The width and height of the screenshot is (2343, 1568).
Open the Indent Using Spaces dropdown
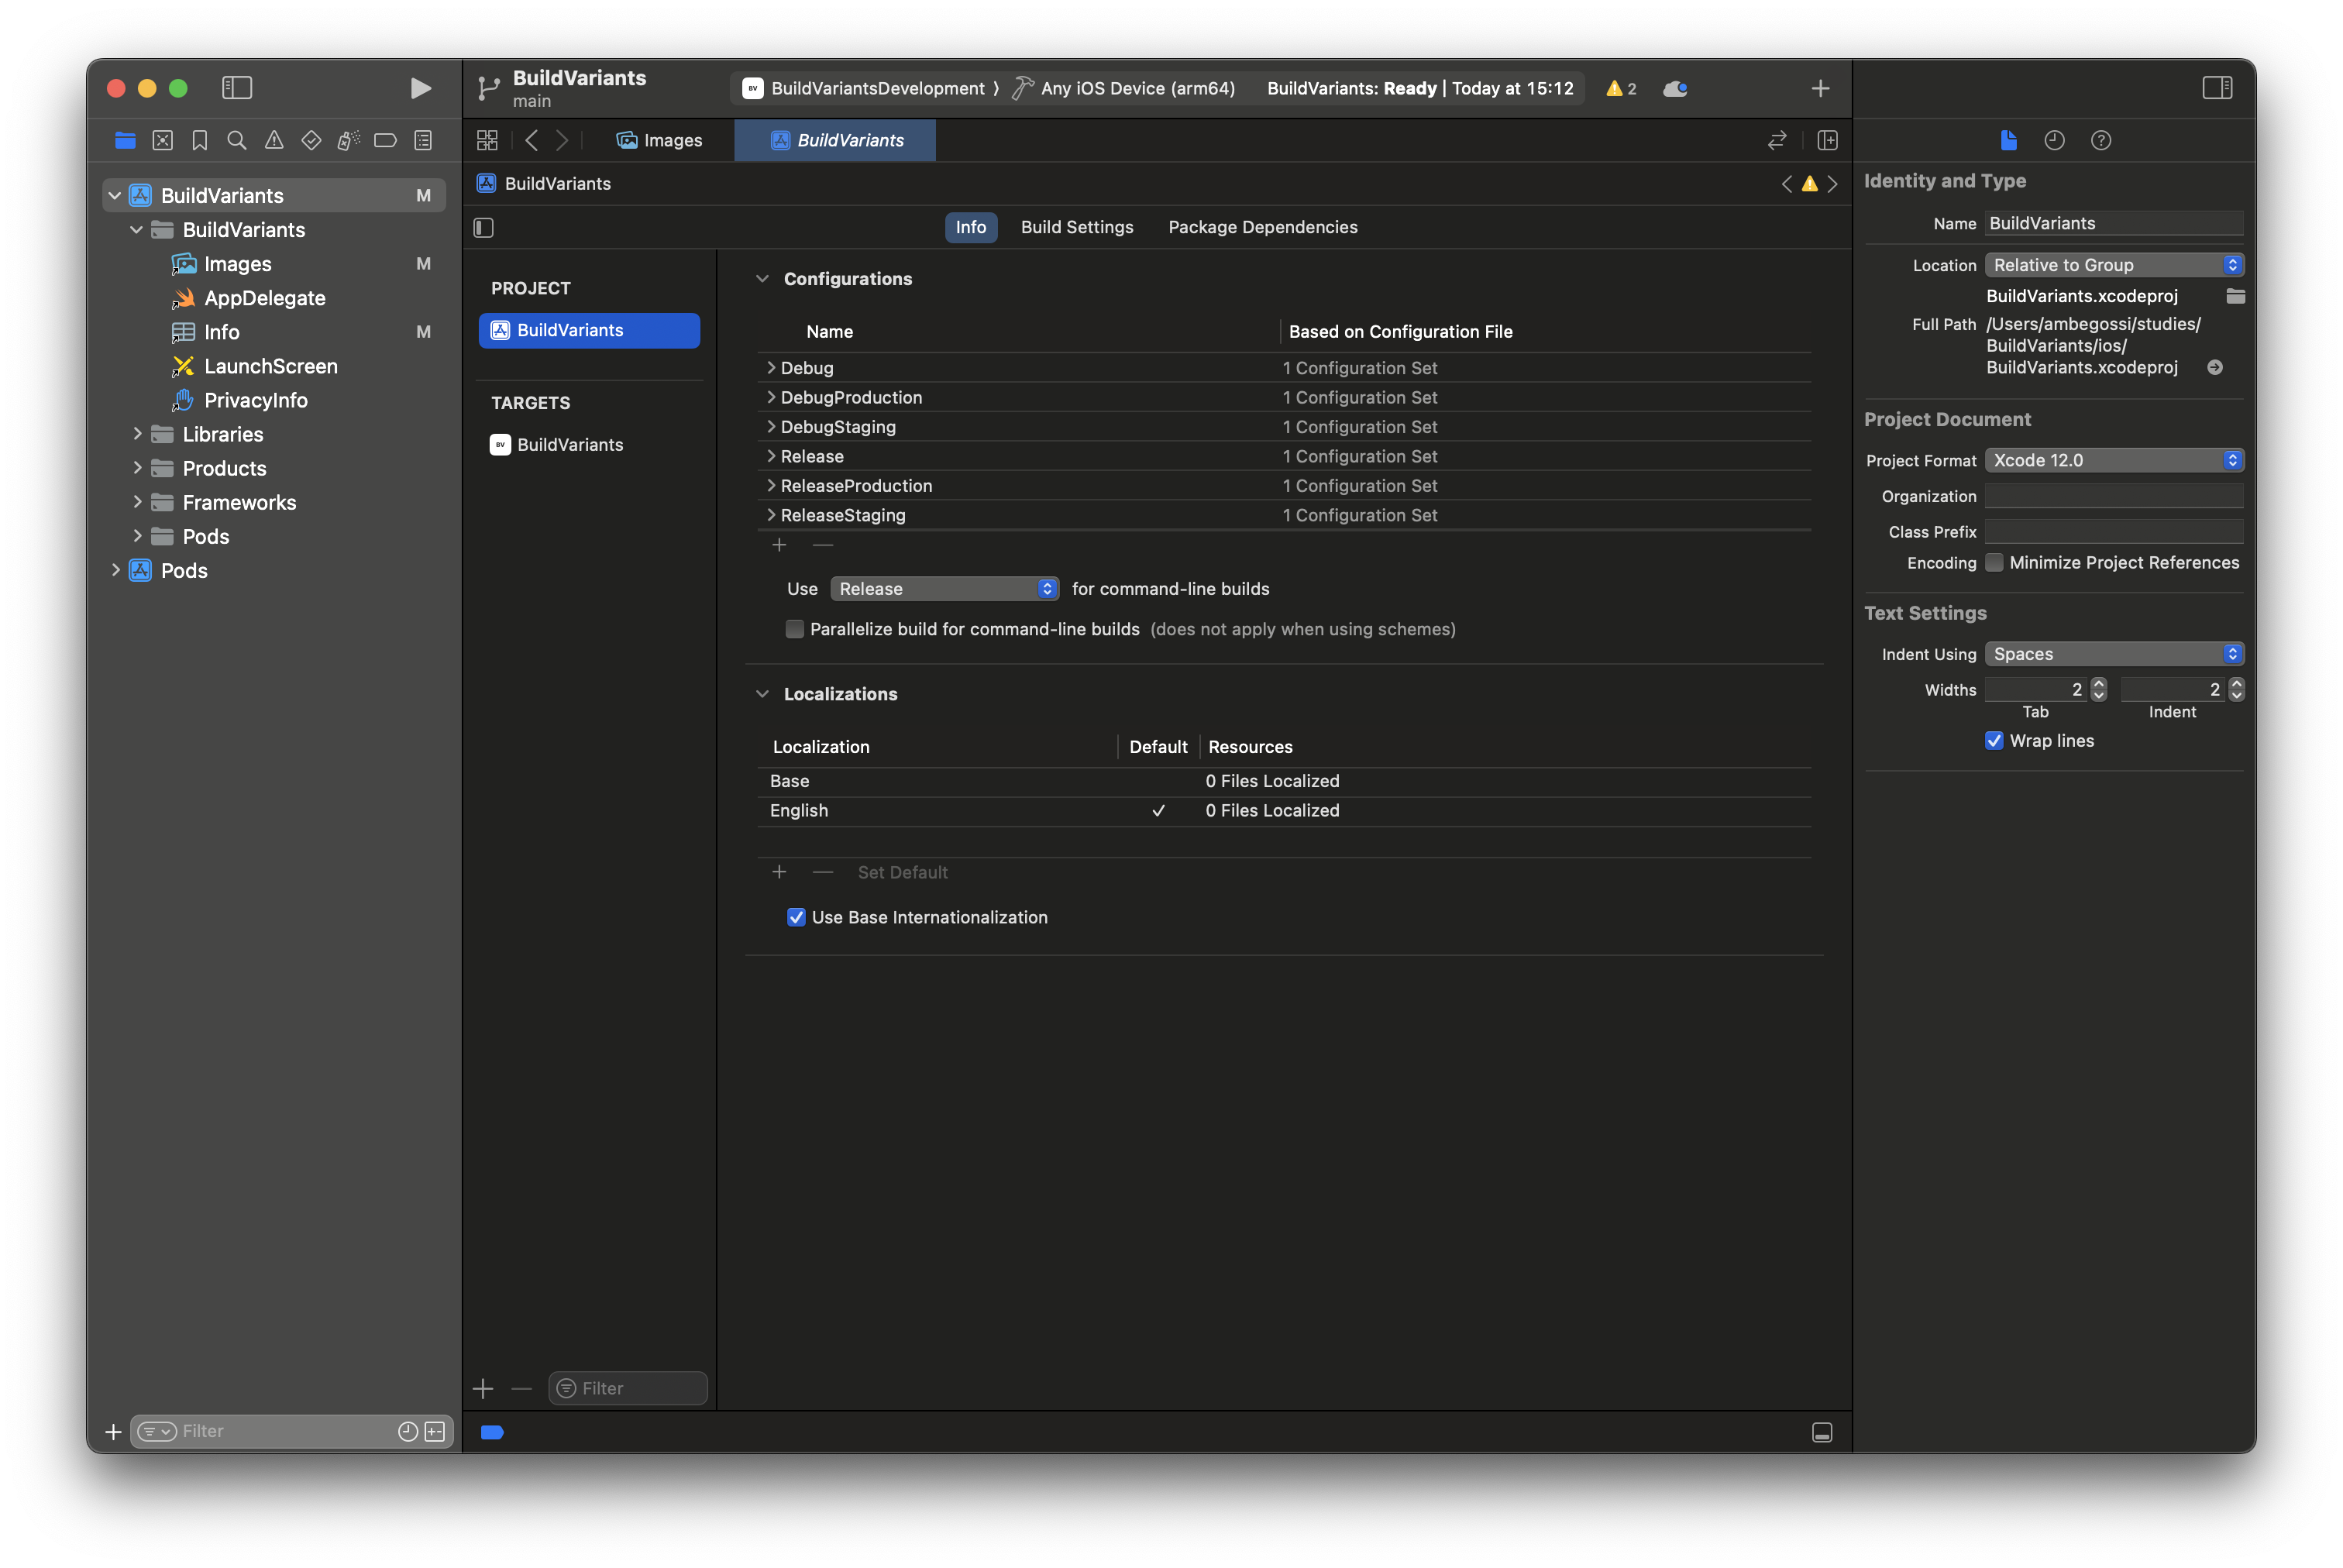pyautogui.click(x=2114, y=654)
